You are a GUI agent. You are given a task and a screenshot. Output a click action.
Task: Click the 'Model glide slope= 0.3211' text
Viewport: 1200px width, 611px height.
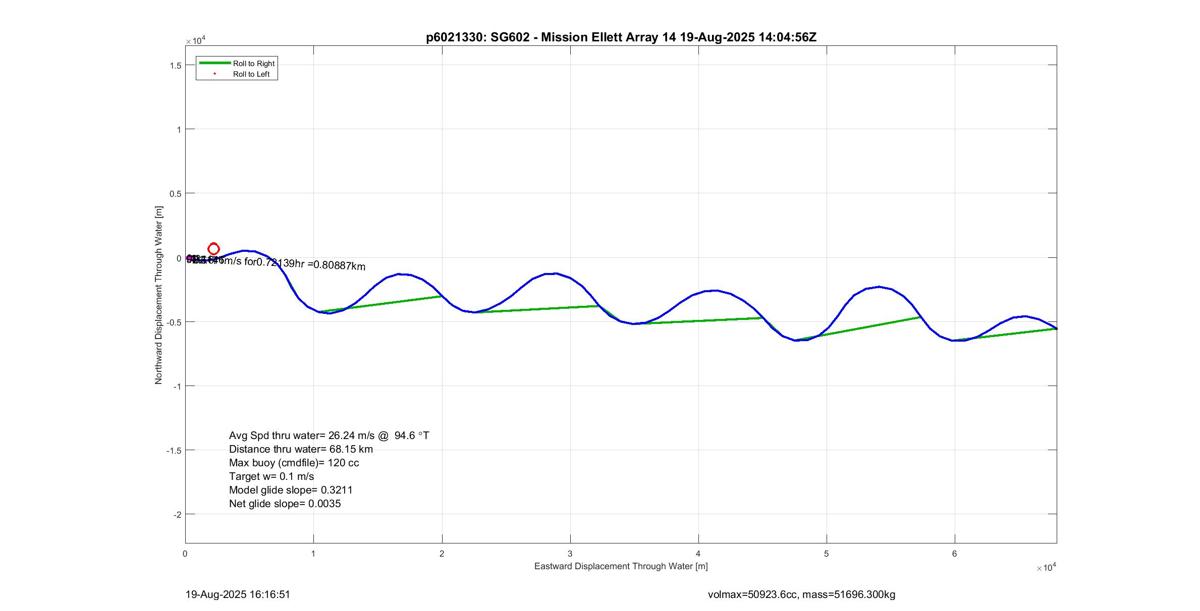[x=291, y=491]
